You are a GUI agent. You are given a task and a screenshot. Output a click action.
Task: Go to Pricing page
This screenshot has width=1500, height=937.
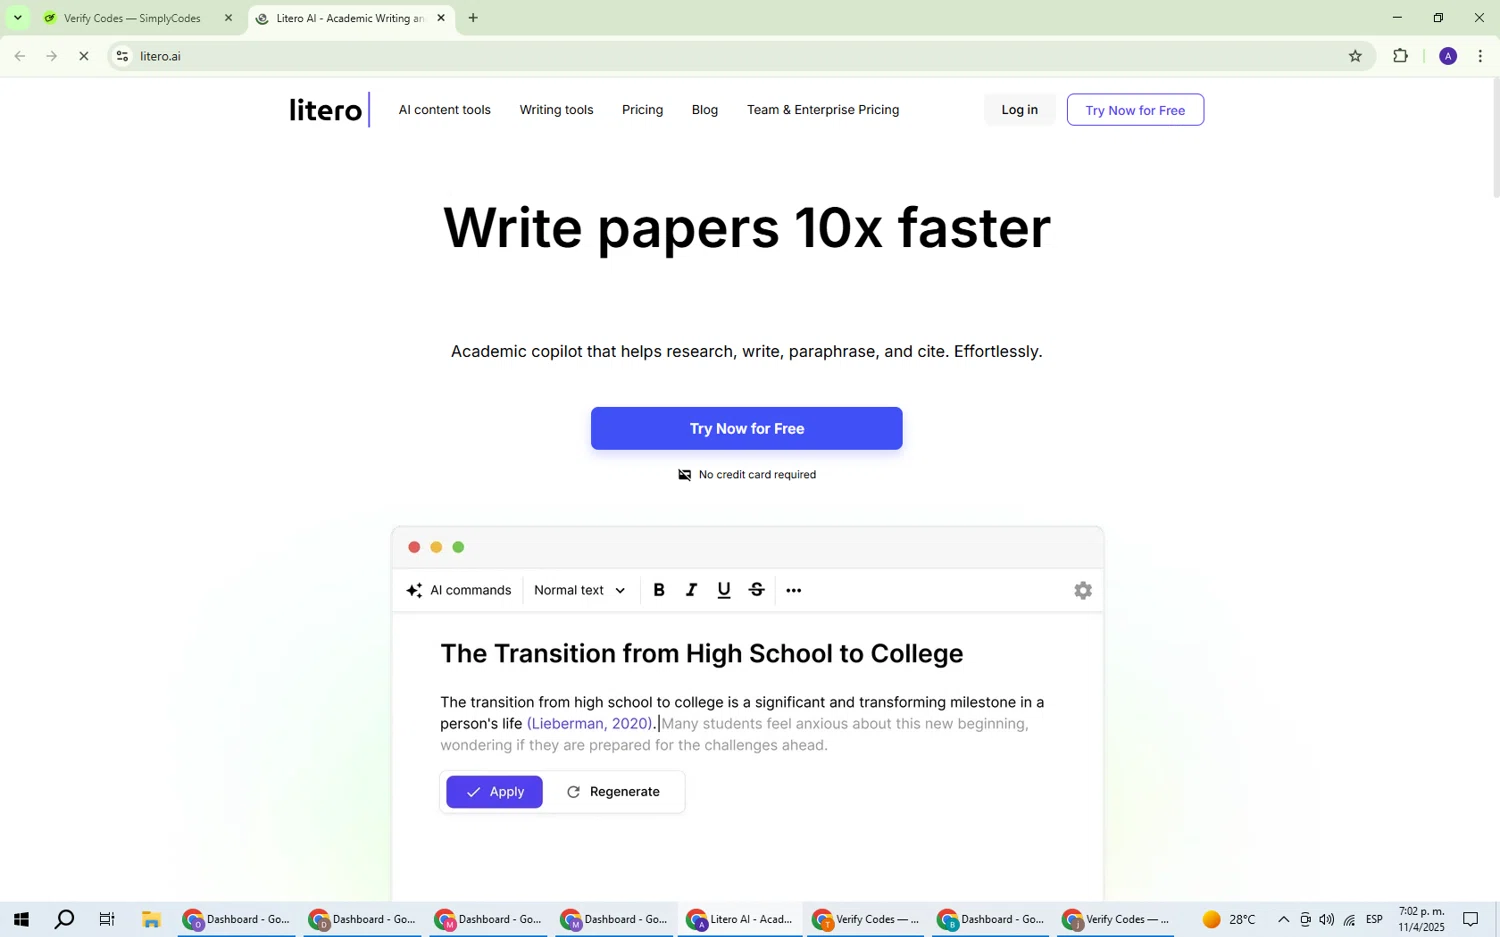coord(643,110)
